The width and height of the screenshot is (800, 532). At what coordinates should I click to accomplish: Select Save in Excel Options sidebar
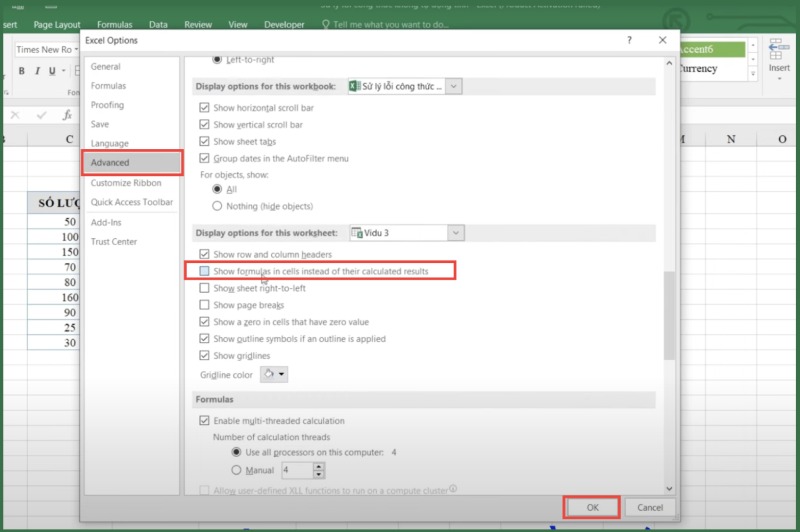pos(132,124)
